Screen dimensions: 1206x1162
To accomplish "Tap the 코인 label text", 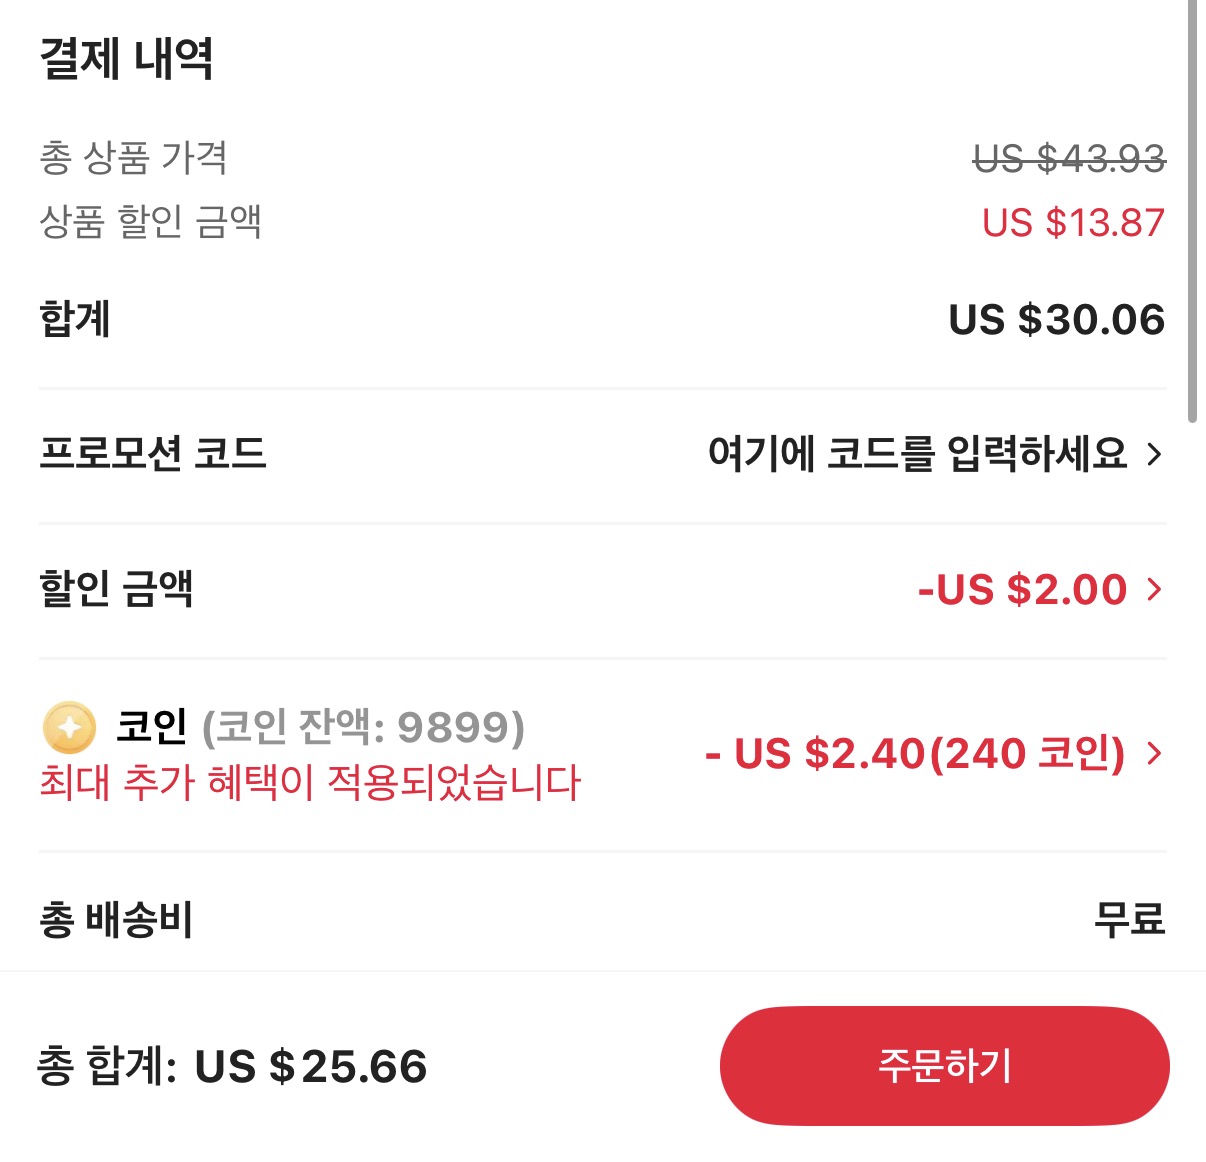I will coord(152,727).
